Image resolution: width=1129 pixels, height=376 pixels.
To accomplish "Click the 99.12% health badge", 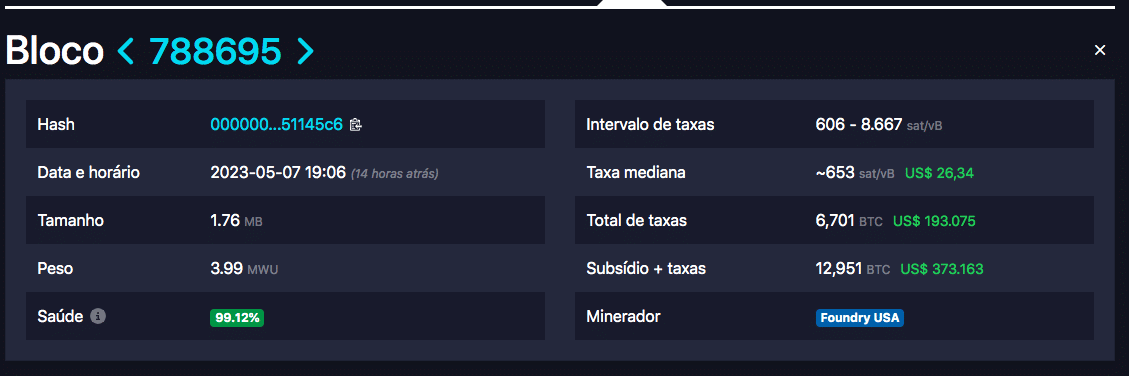I will click(x=237, y=318).
